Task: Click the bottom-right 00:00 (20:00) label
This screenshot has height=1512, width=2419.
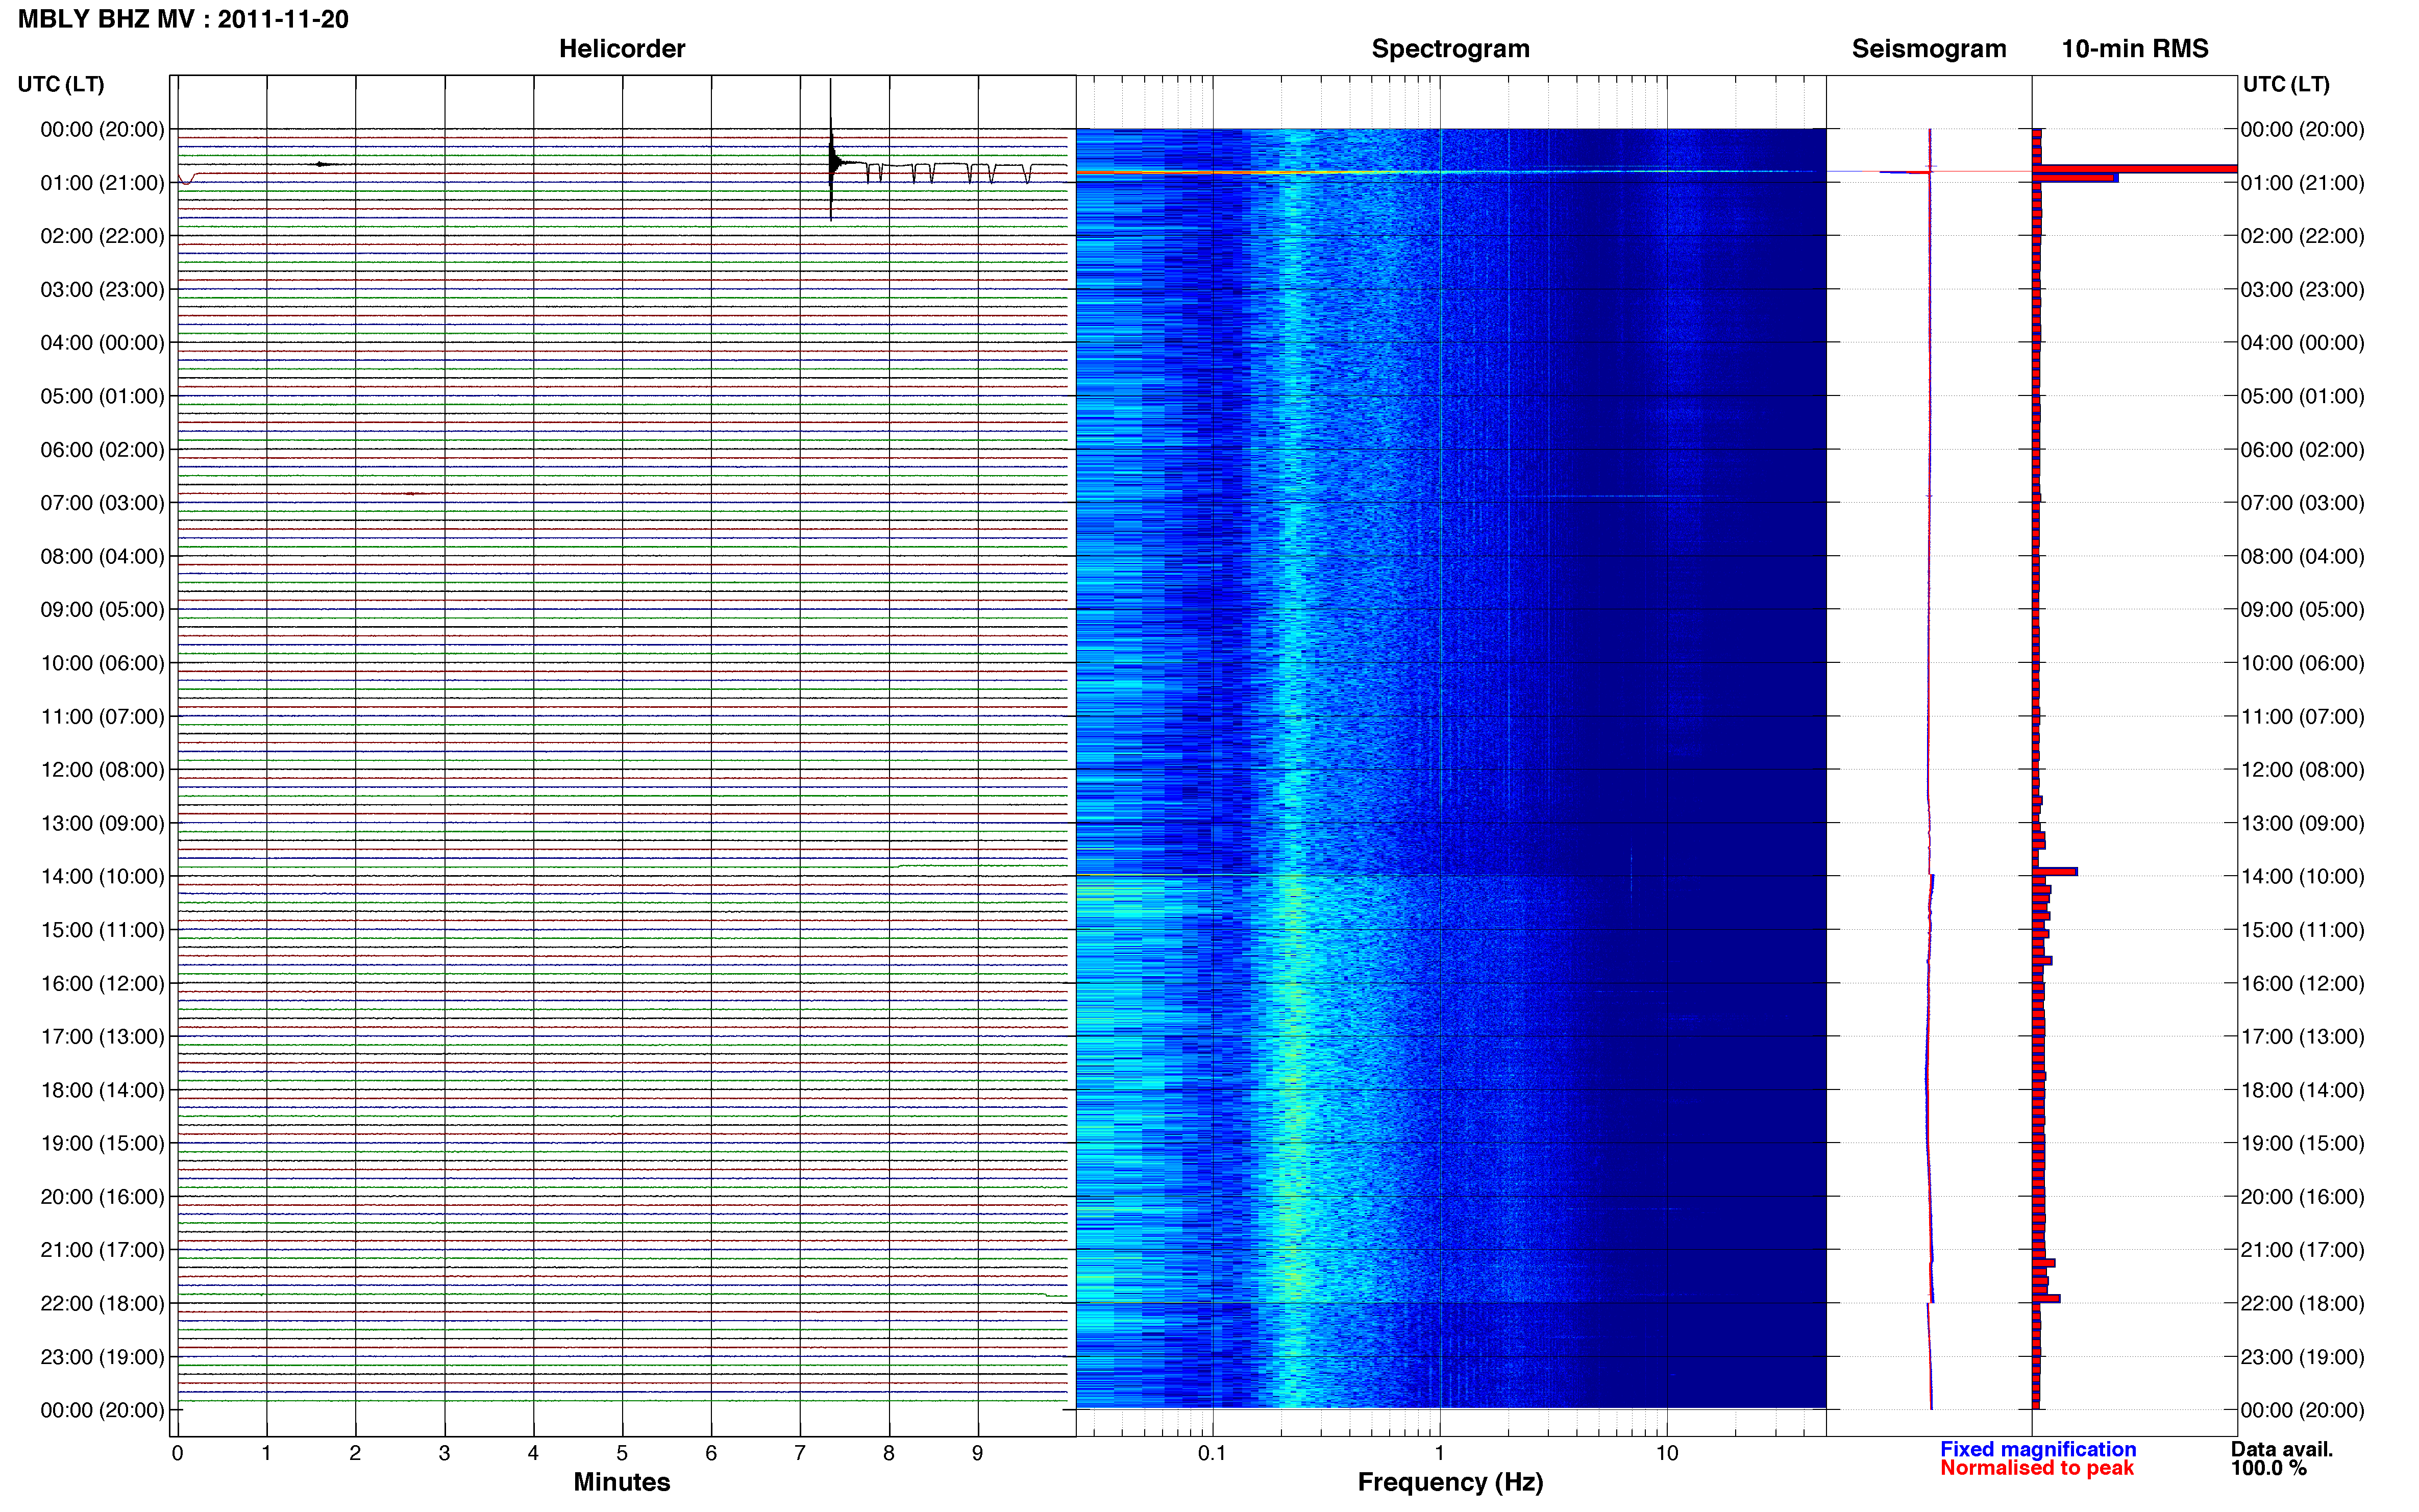Action: (2302, 1410)
